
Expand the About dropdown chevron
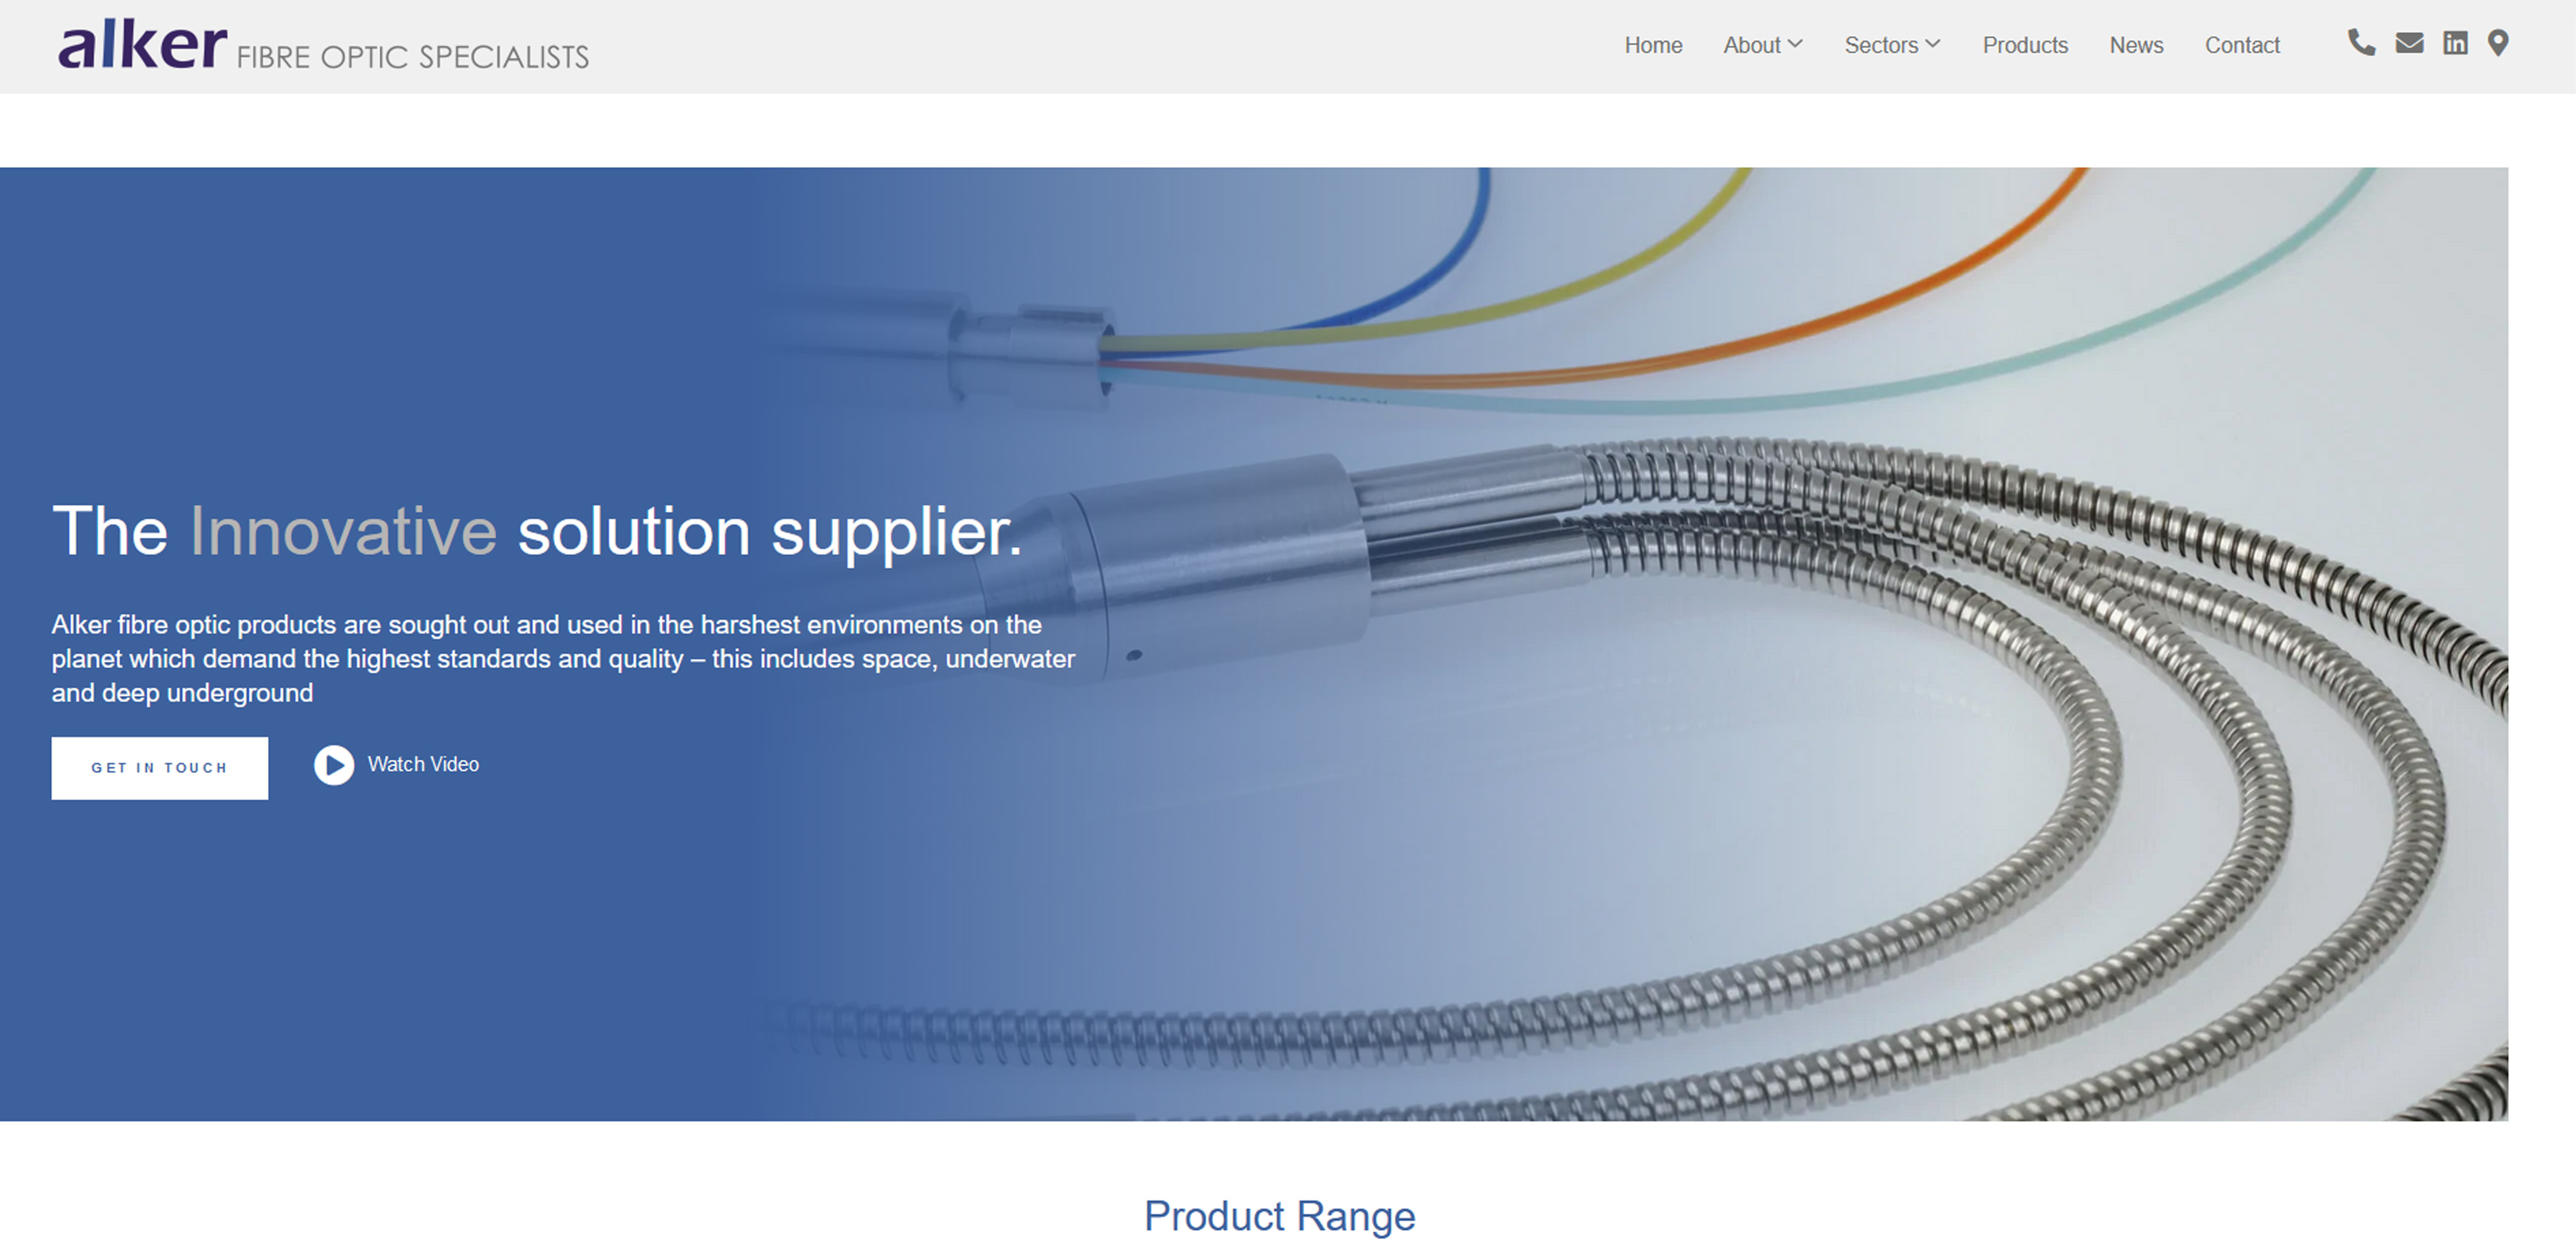pyautogui.click(x=1796, y=44)
